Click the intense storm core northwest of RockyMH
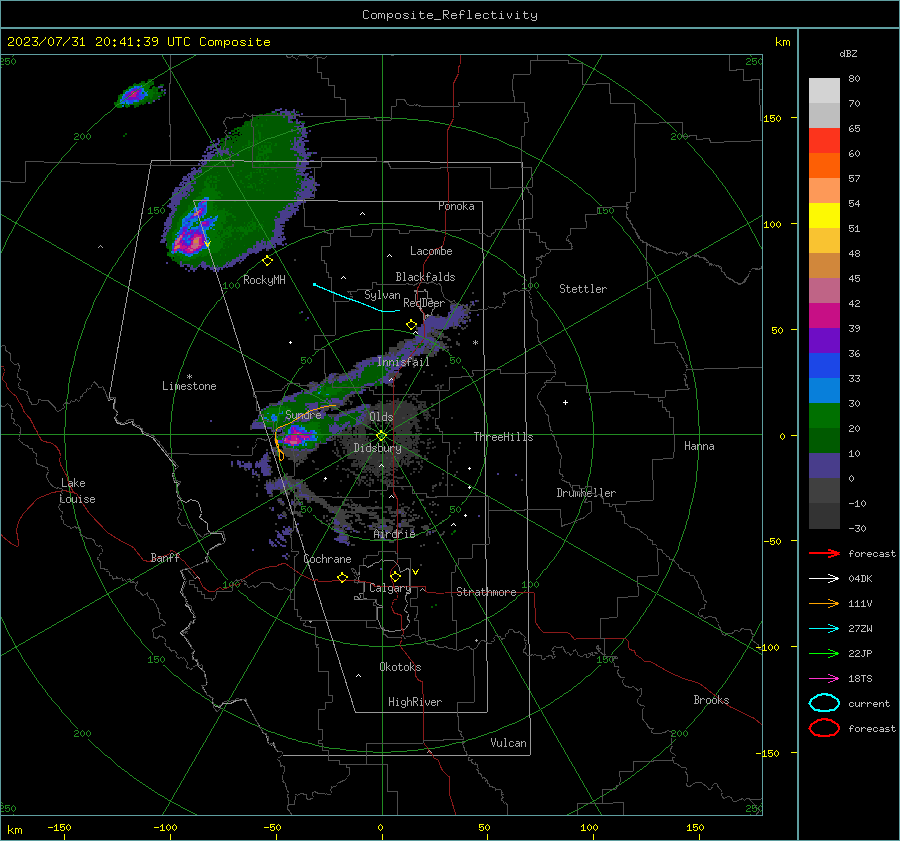 coord(191,241)
